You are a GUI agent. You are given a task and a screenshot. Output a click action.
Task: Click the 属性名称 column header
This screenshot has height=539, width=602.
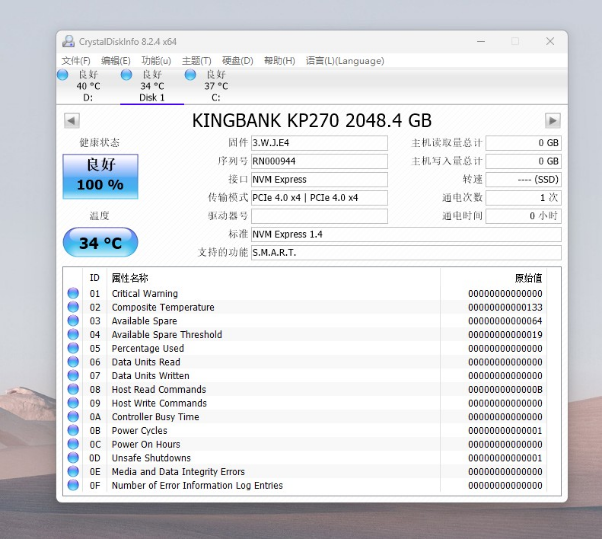point(130,278)
